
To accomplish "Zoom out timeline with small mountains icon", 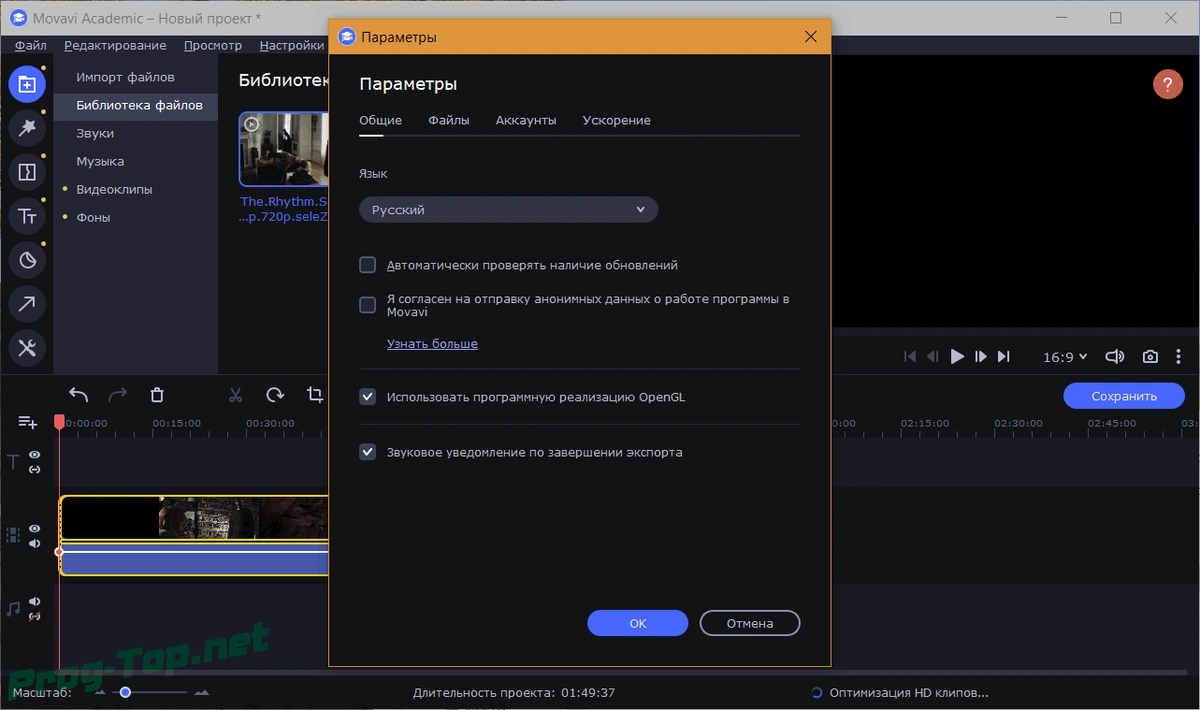I will click(99, 693).
